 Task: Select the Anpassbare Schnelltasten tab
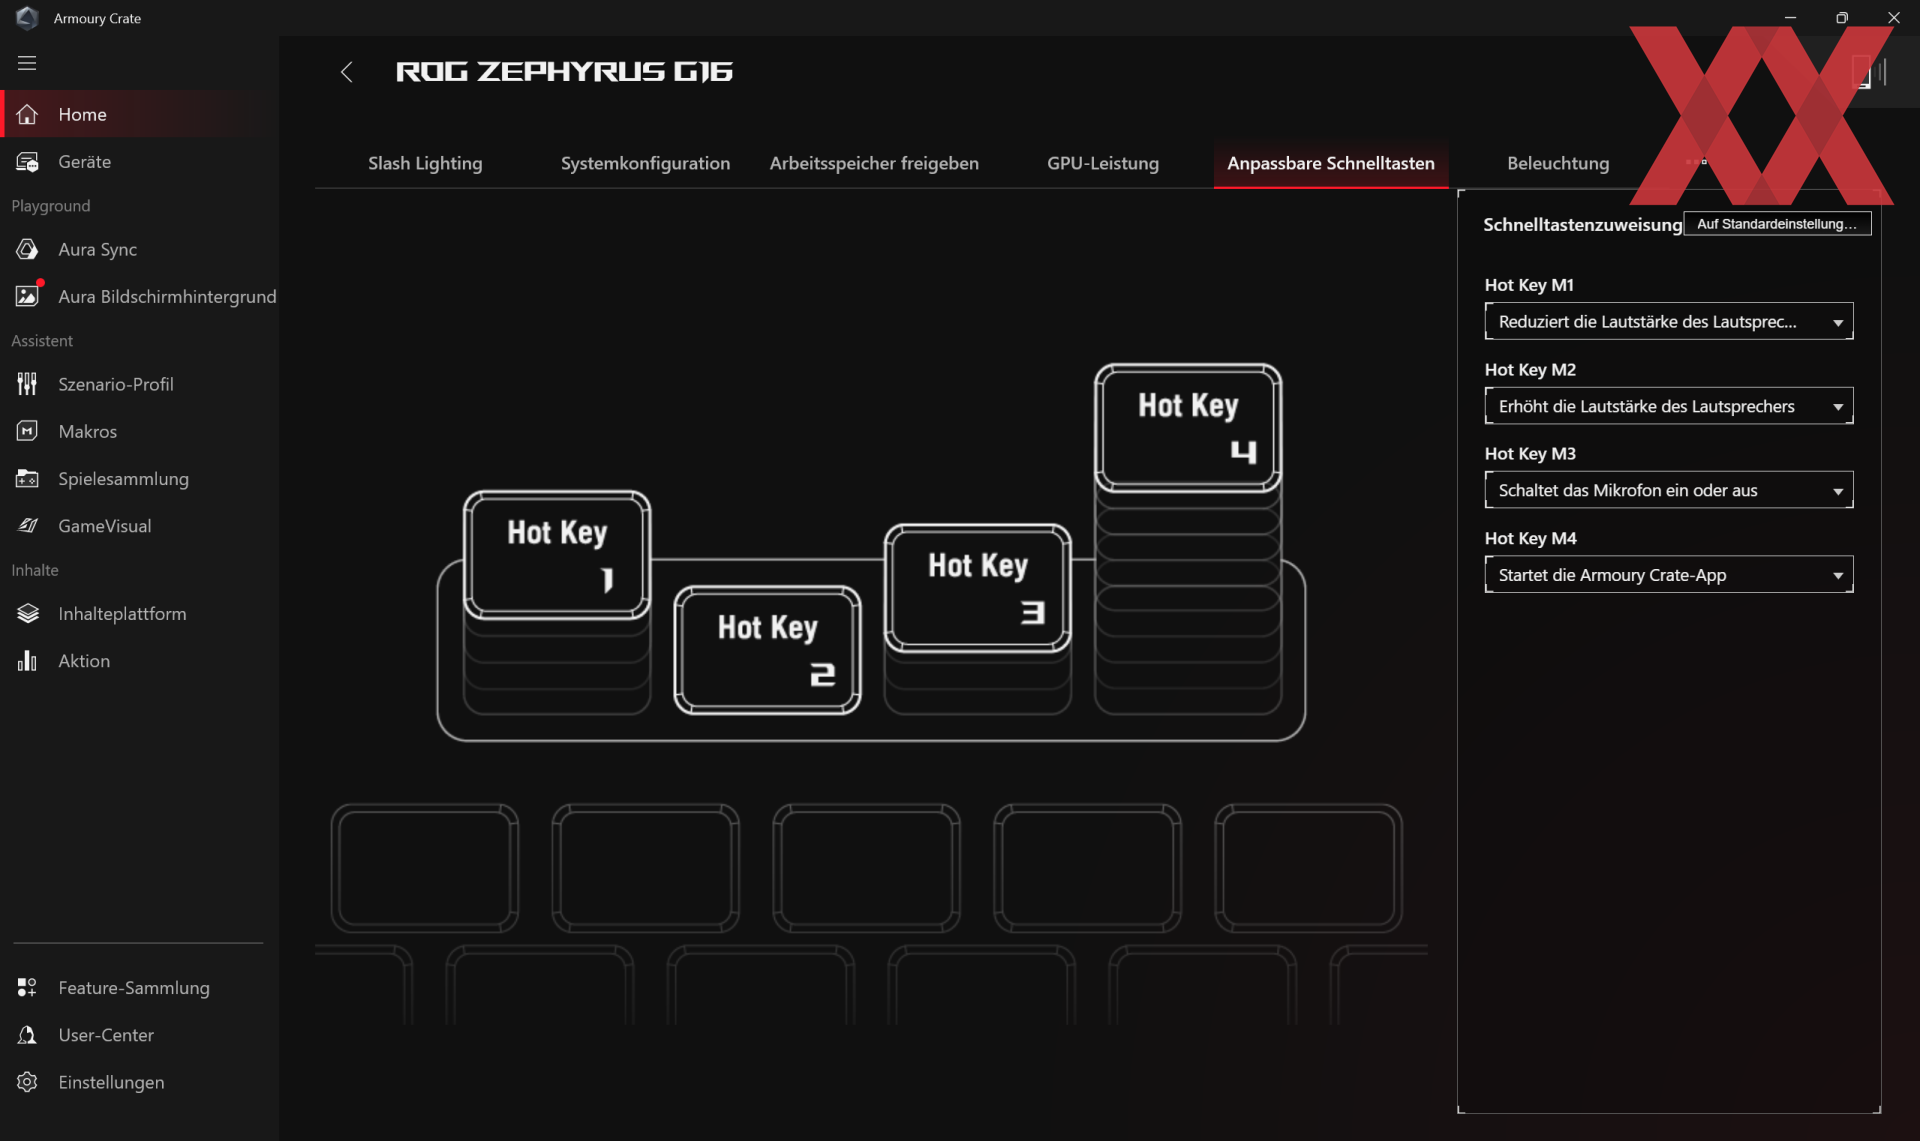(x=1331, y=163)
